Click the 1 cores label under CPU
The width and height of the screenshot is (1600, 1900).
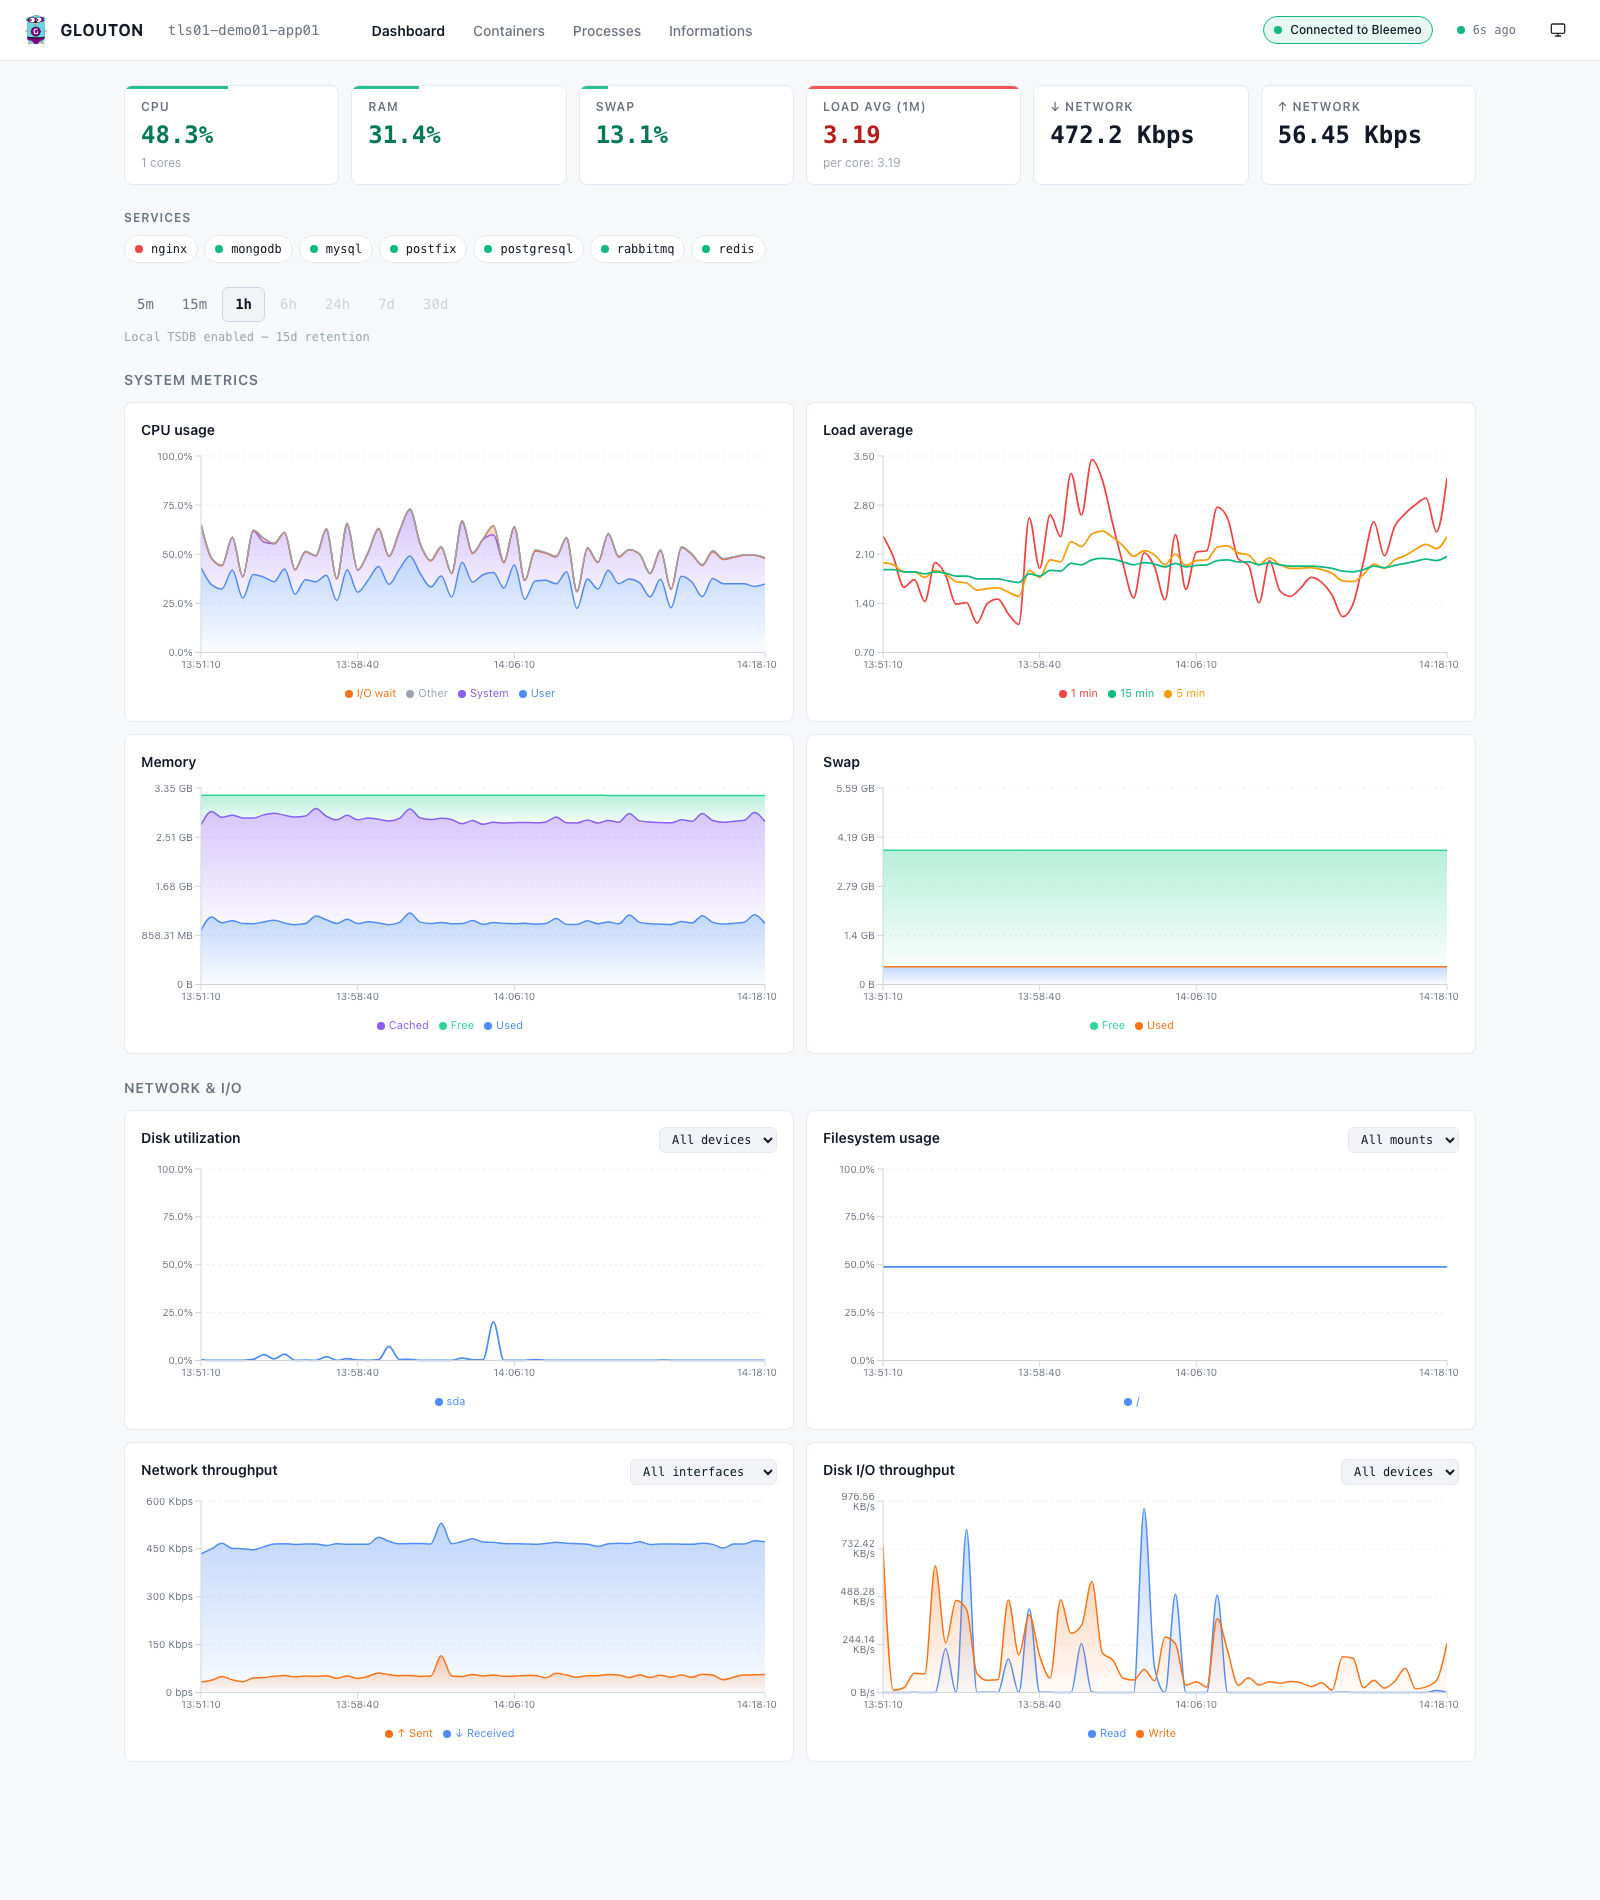[x=161, y=163]
